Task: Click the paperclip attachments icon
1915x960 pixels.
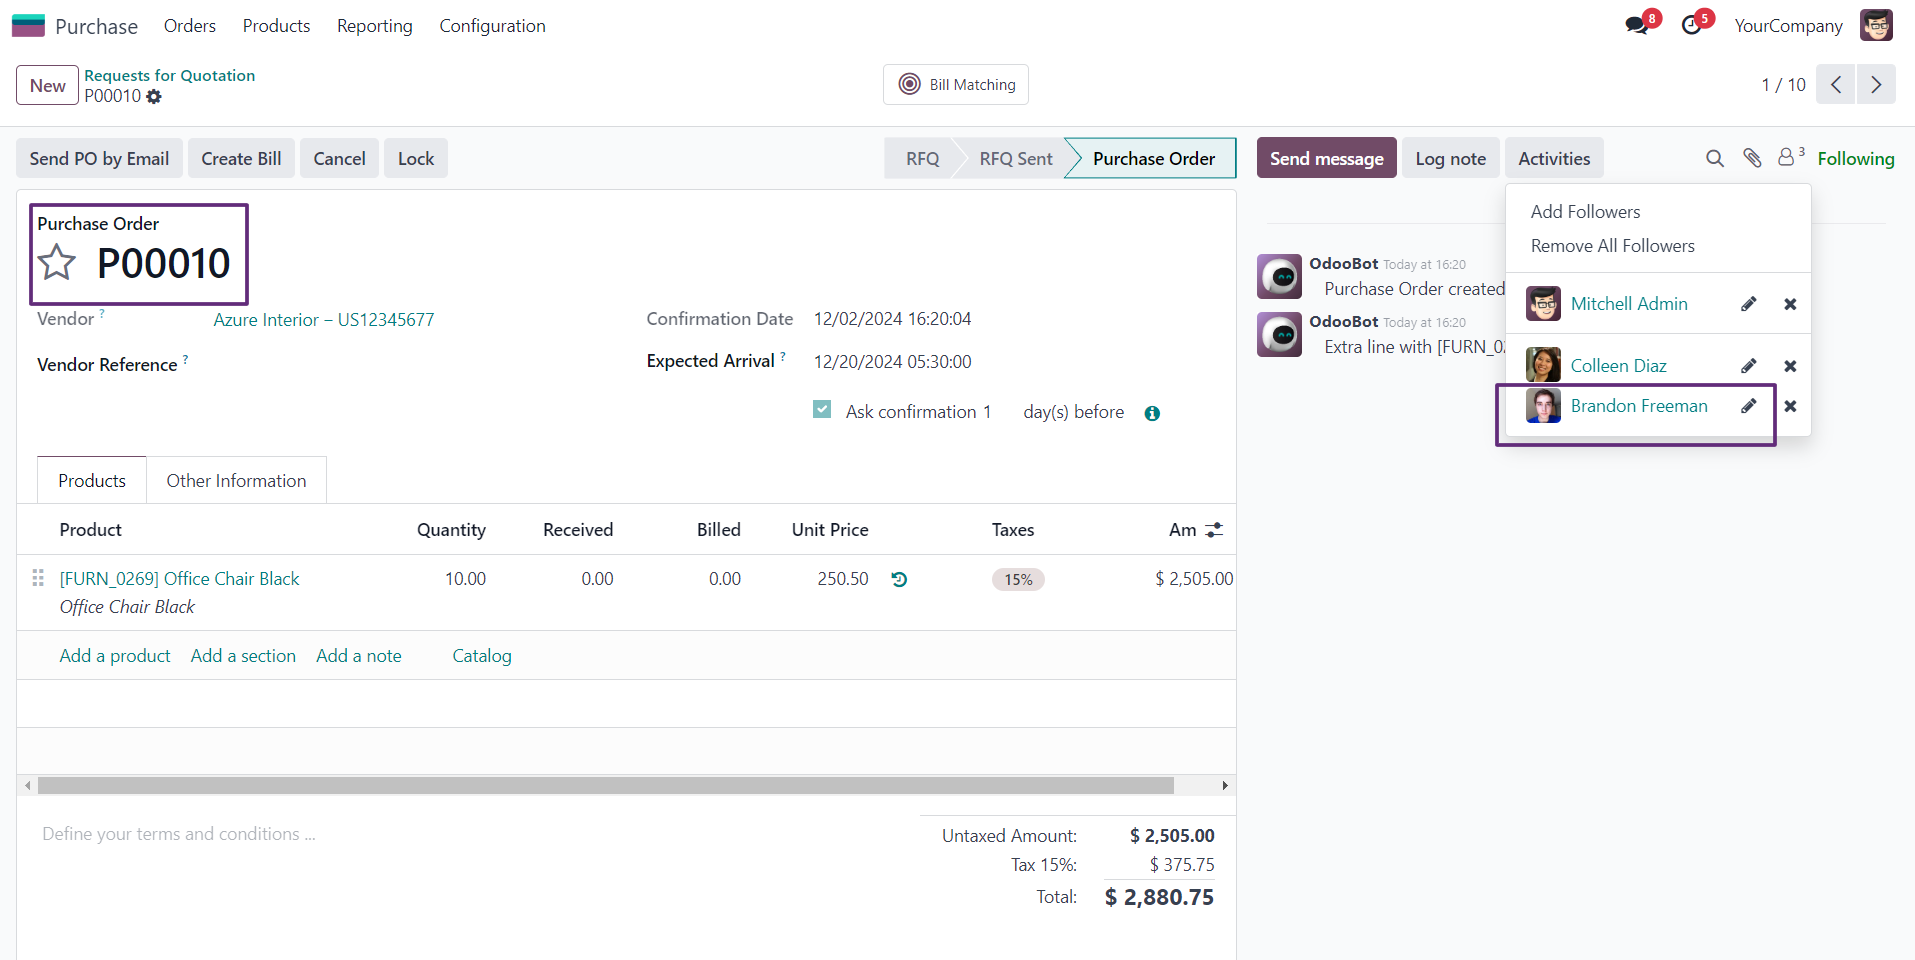Action: tap(1752, 158)
